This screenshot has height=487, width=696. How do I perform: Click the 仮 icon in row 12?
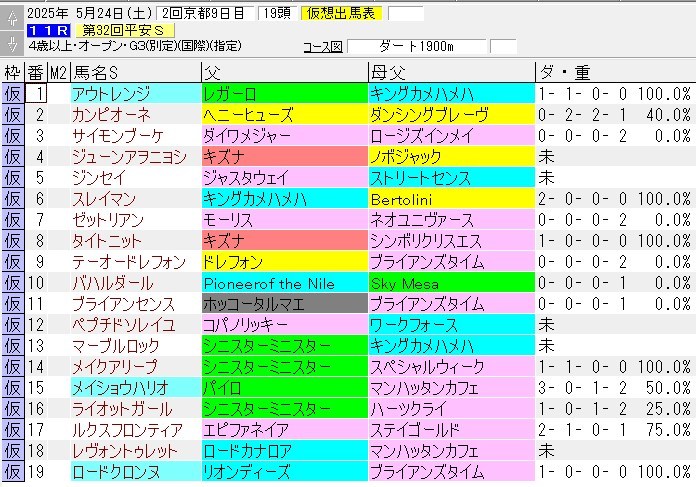click(x=13, y=325)
